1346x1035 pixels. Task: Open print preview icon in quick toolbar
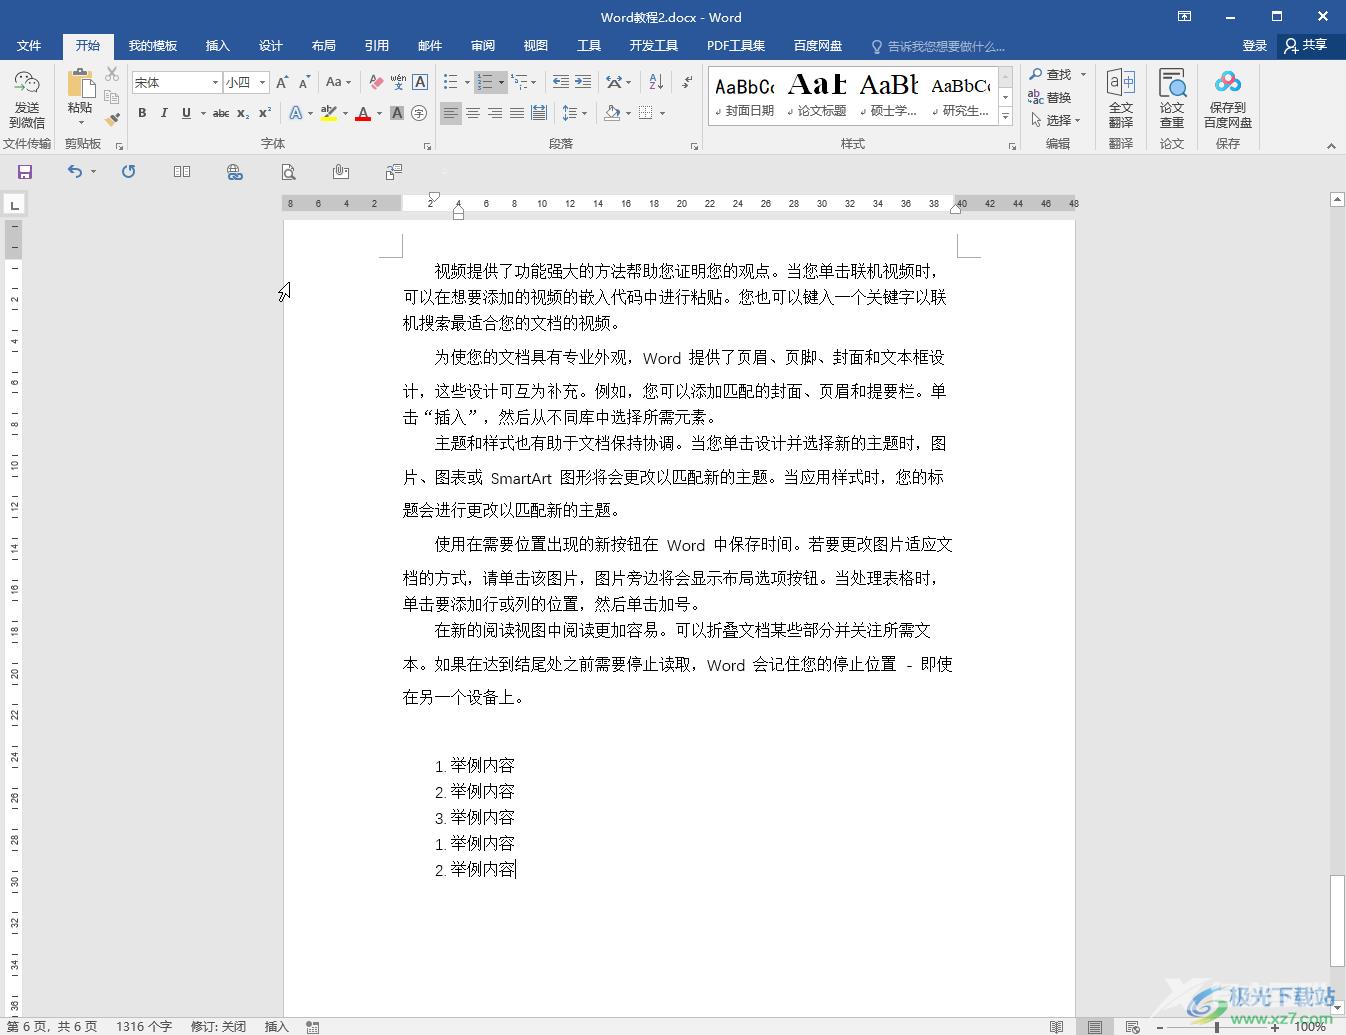[288, 172]
